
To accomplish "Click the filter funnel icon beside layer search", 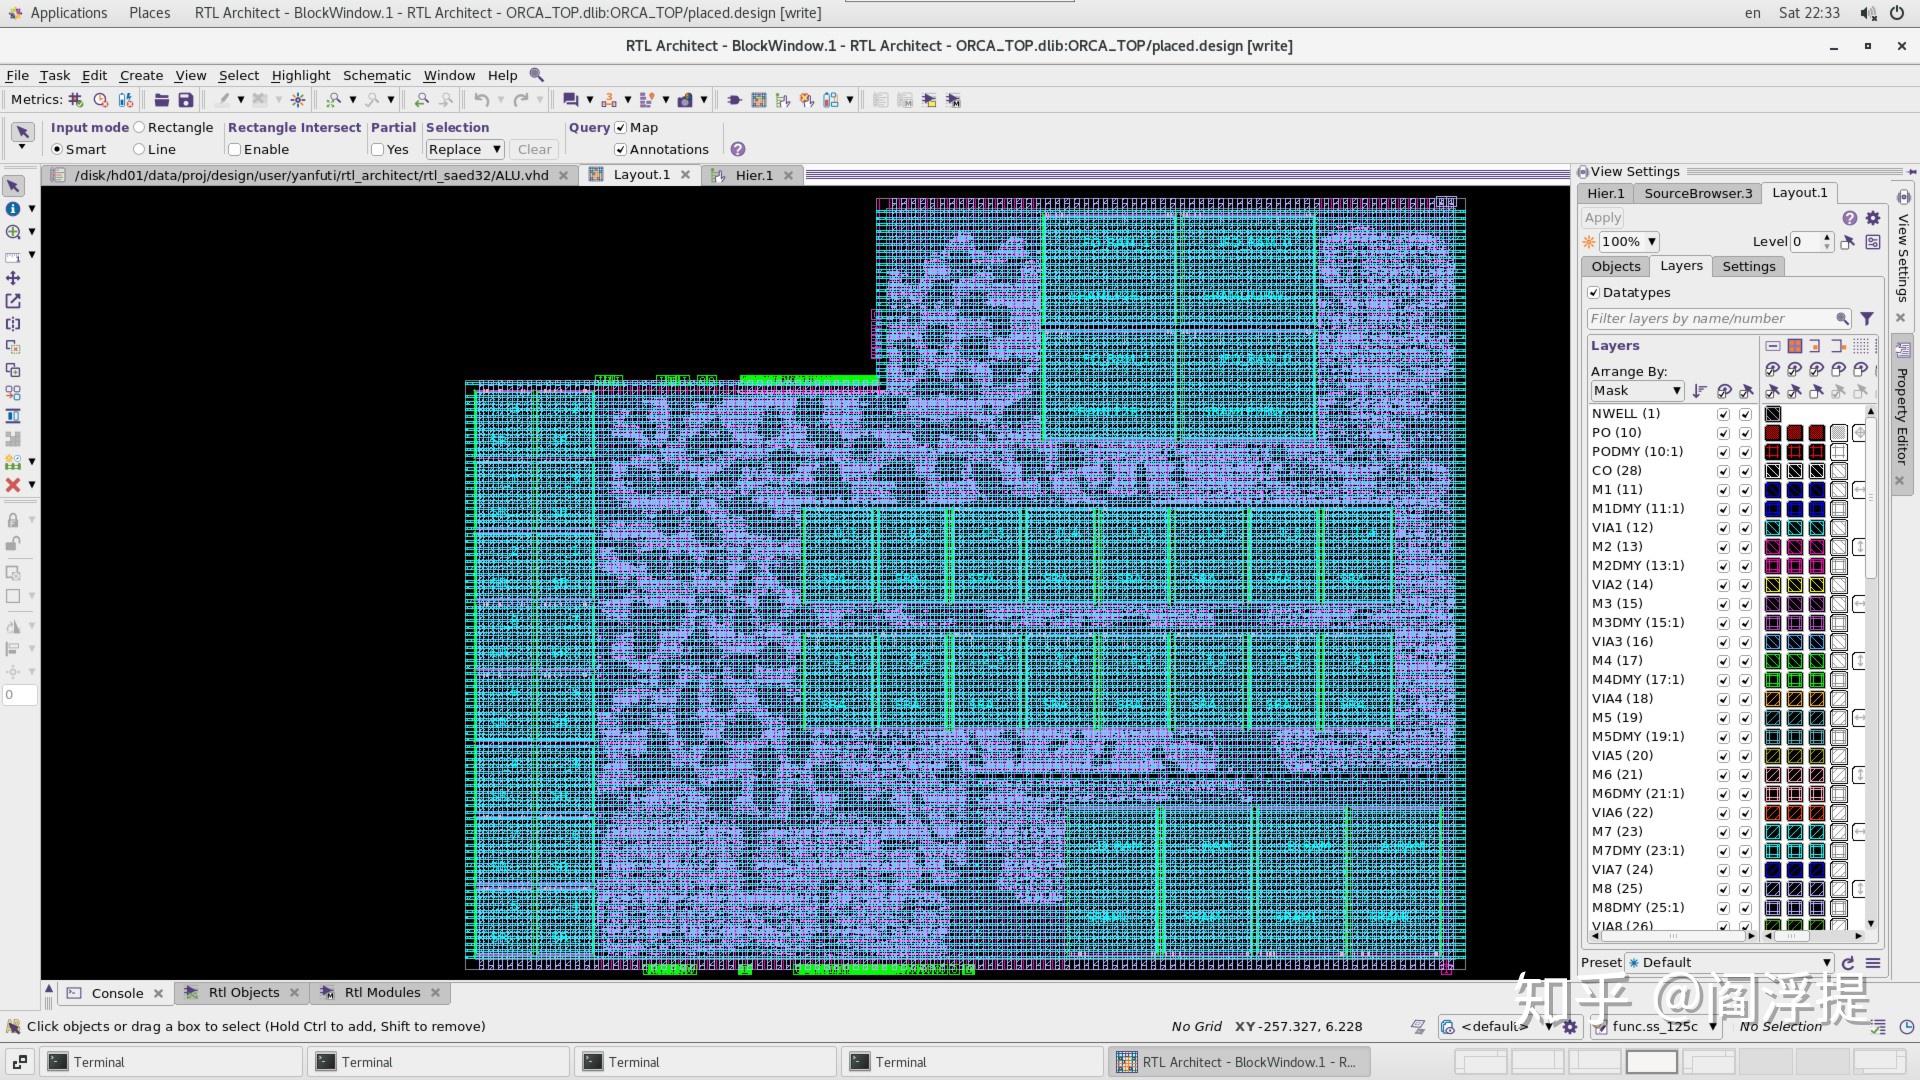I will [x=1867, y=319].
